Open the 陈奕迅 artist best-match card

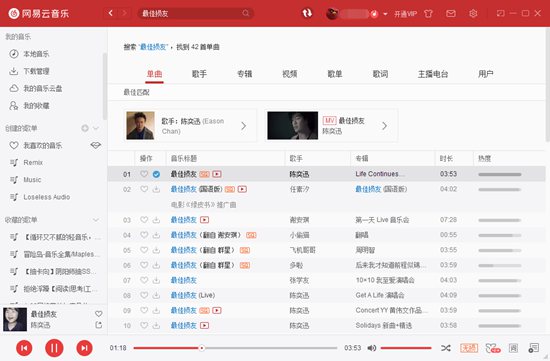[190, 126]
